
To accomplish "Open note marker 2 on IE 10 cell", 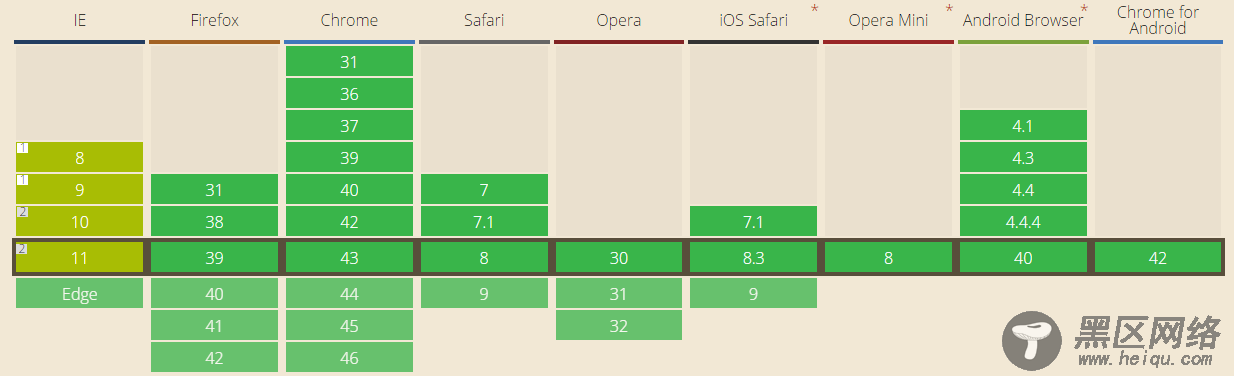I will [x=22, y=212].
